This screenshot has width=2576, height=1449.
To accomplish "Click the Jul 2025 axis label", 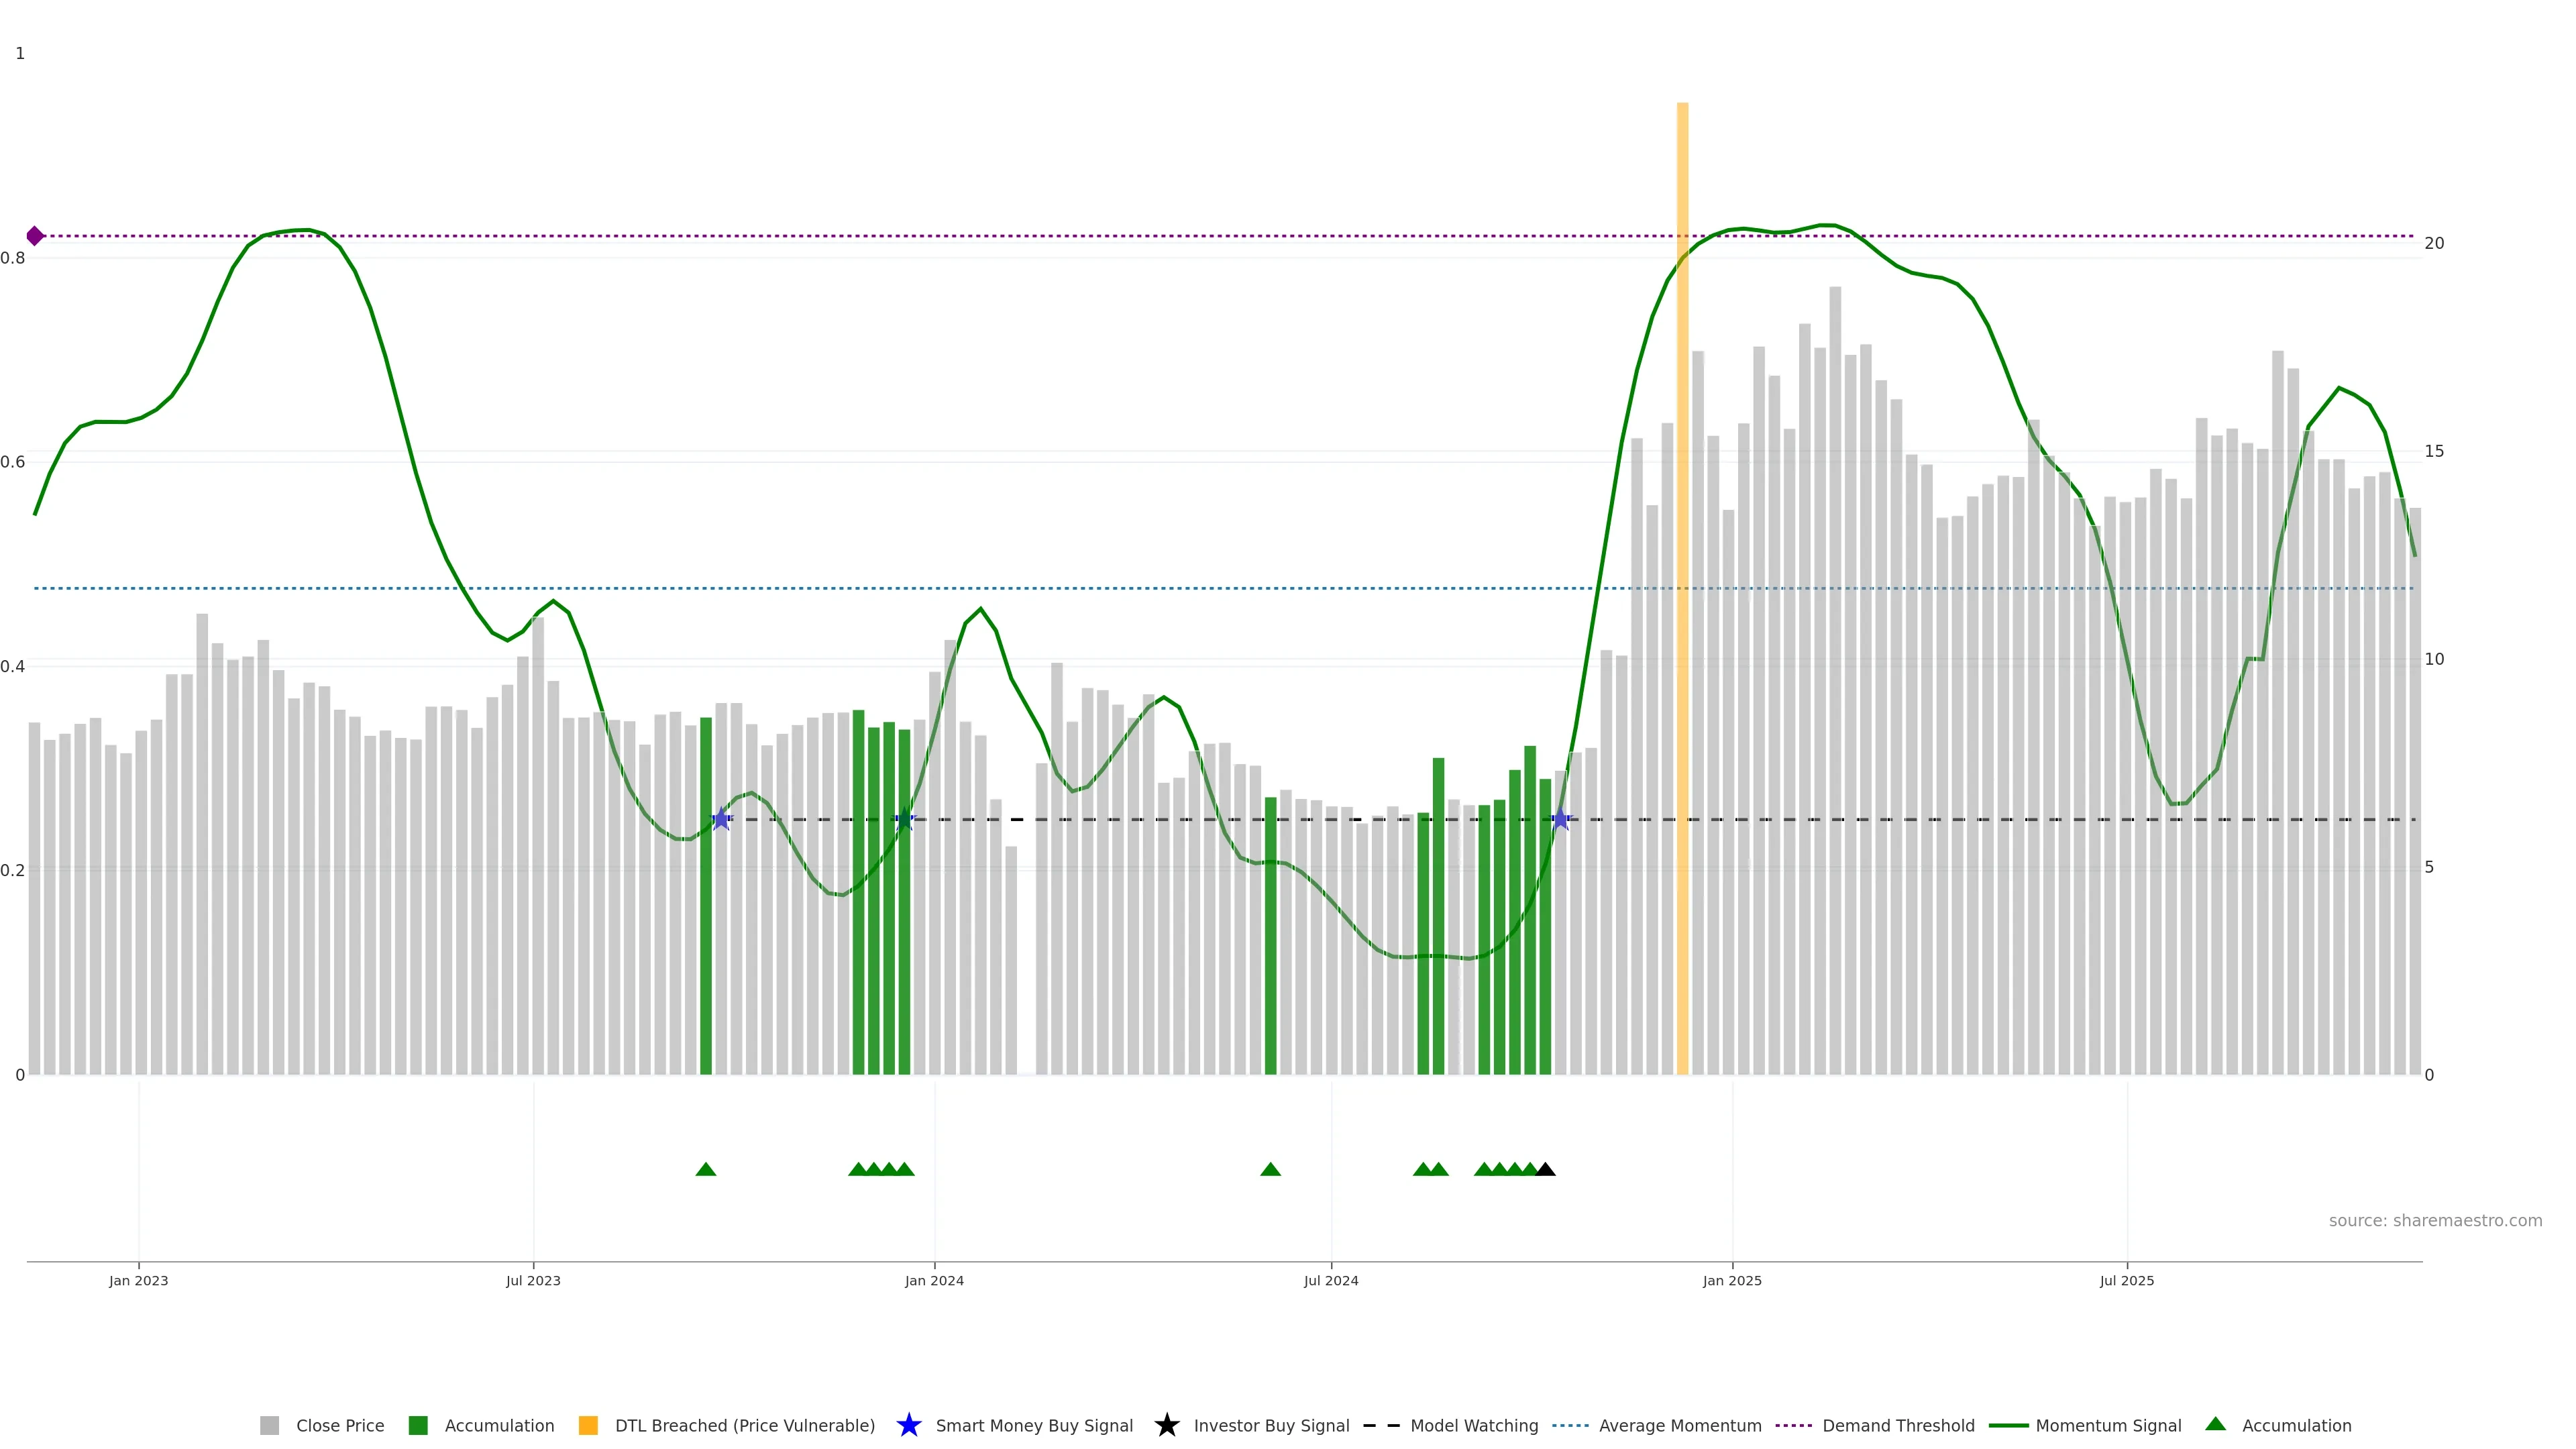I will tap(2126, 1280).
